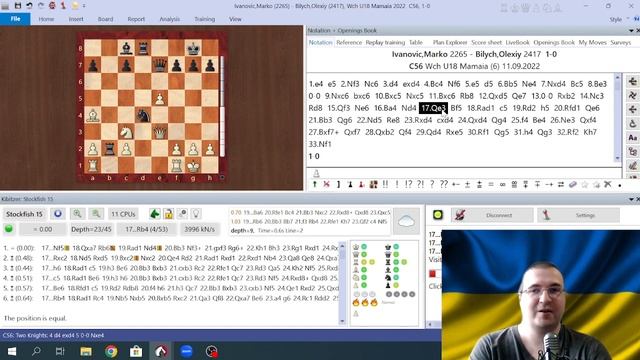Switch to the Plan Explorer tab
640x360 pixels.
450,42
